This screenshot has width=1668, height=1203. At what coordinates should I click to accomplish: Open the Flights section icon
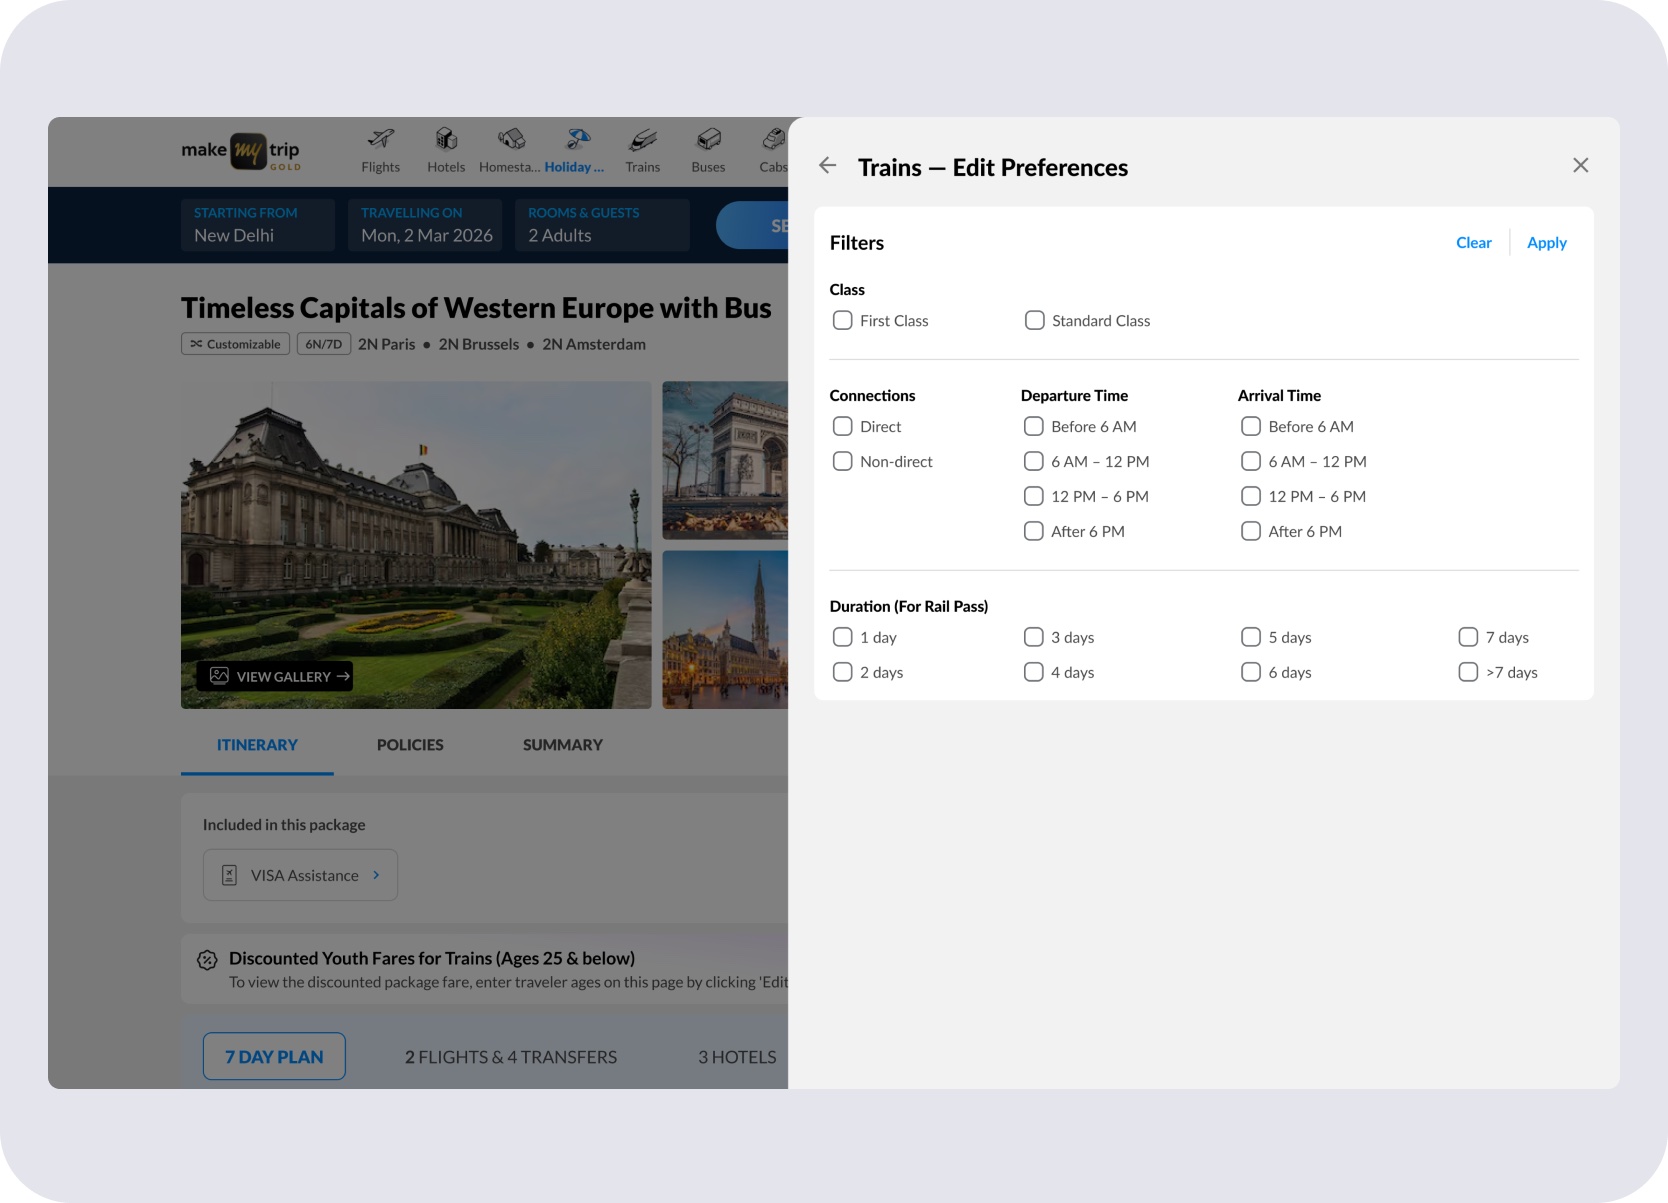pyautogui.click(x=381, y=139)
